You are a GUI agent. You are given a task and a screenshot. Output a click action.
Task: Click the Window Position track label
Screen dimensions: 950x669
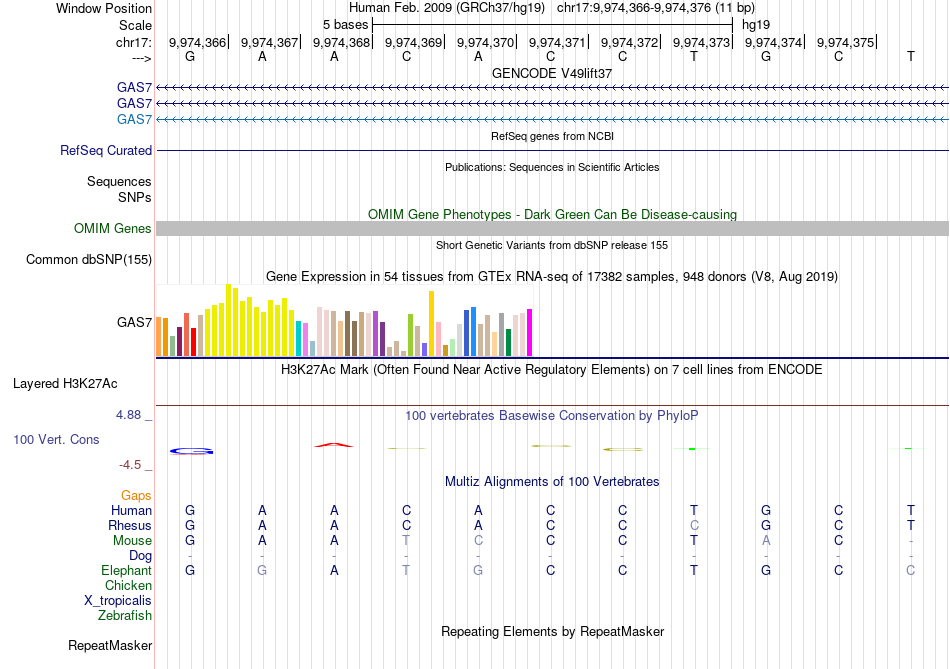click(104, 8)
